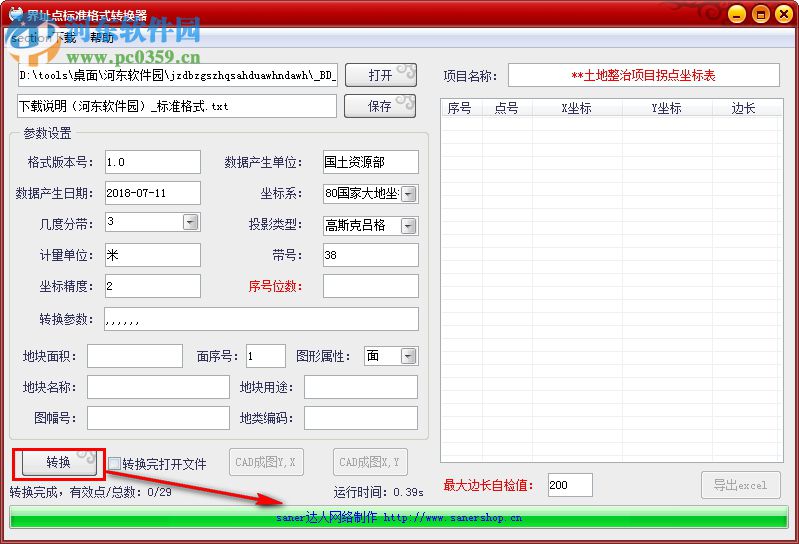
Task: Edit the 数据产生日期 field
Action: pos(153,193)
